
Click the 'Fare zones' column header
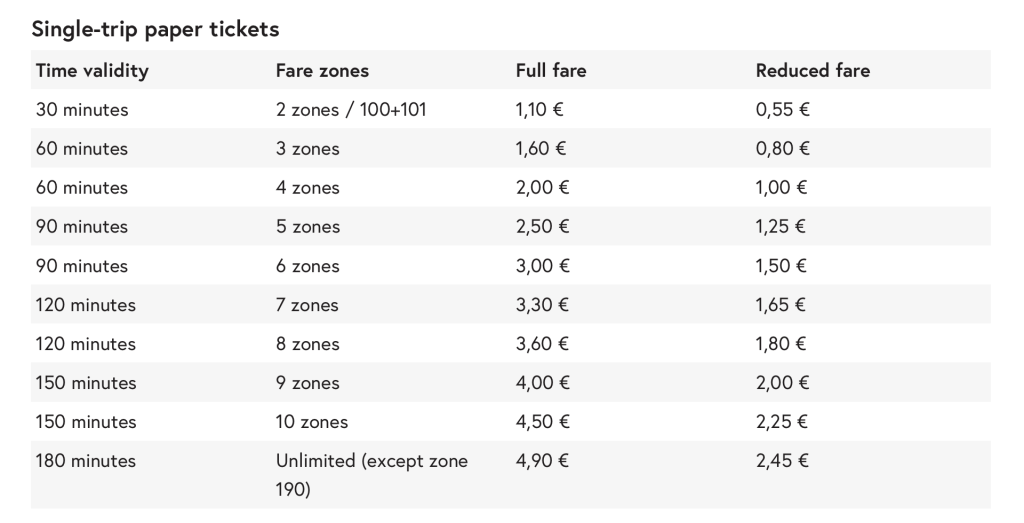[322, 70]
